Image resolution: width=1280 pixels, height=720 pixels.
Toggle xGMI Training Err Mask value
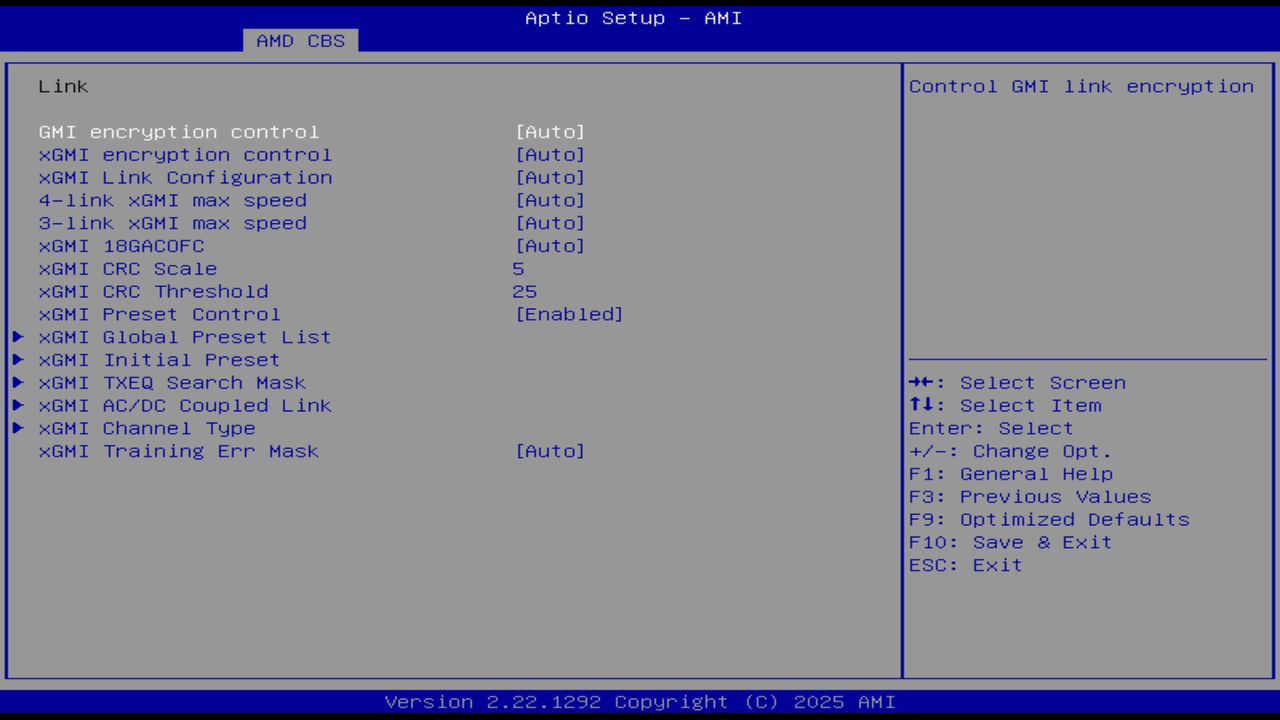[x=549, y=452]
